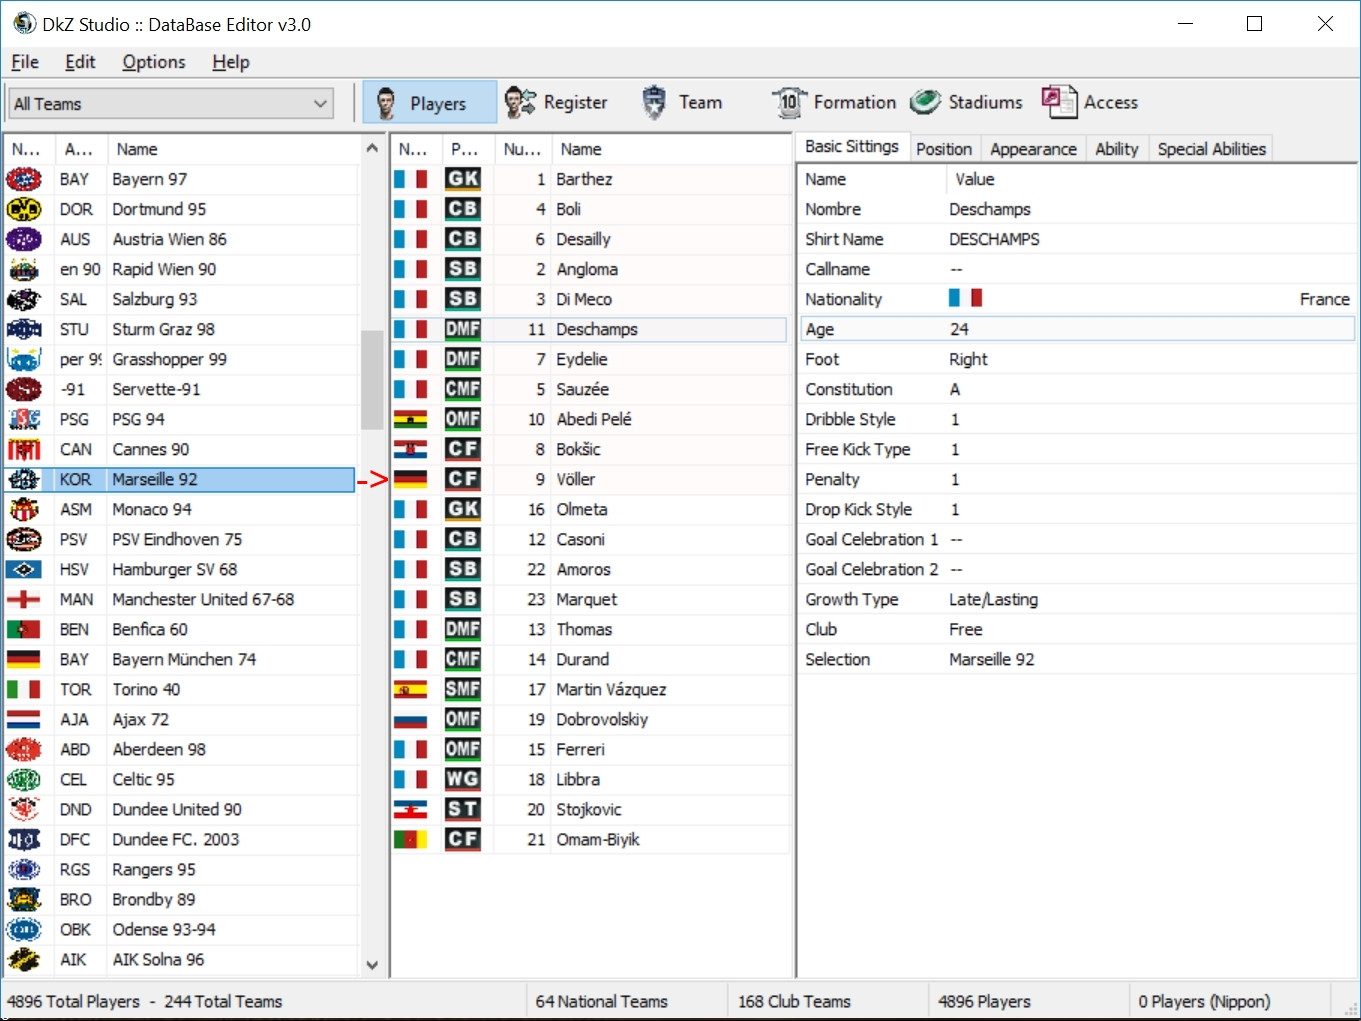1361x1021 pixels.
Task: Select the Basic Sittings tab
Action: click(x=852, y=147)
